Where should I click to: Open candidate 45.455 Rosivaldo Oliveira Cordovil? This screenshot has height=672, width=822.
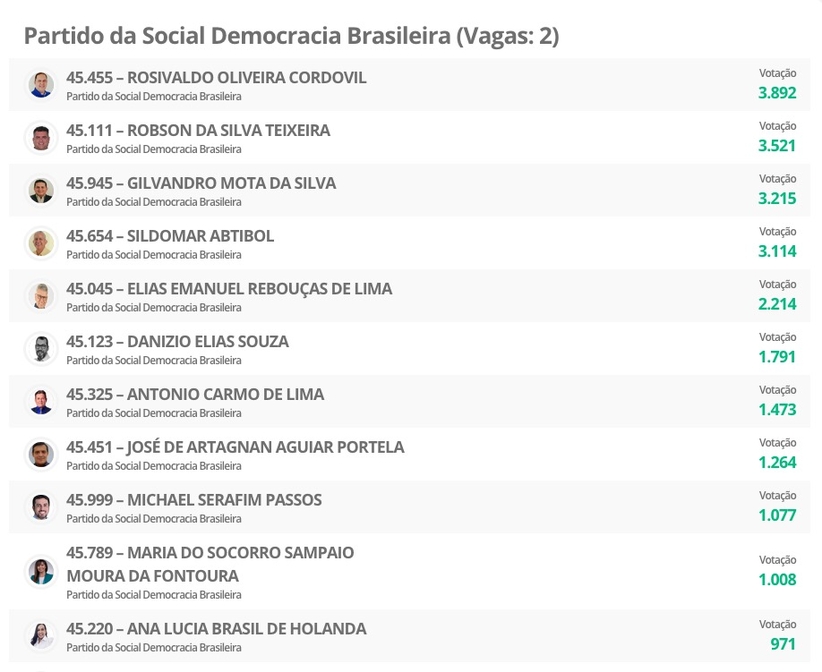(x=216, y=78)
